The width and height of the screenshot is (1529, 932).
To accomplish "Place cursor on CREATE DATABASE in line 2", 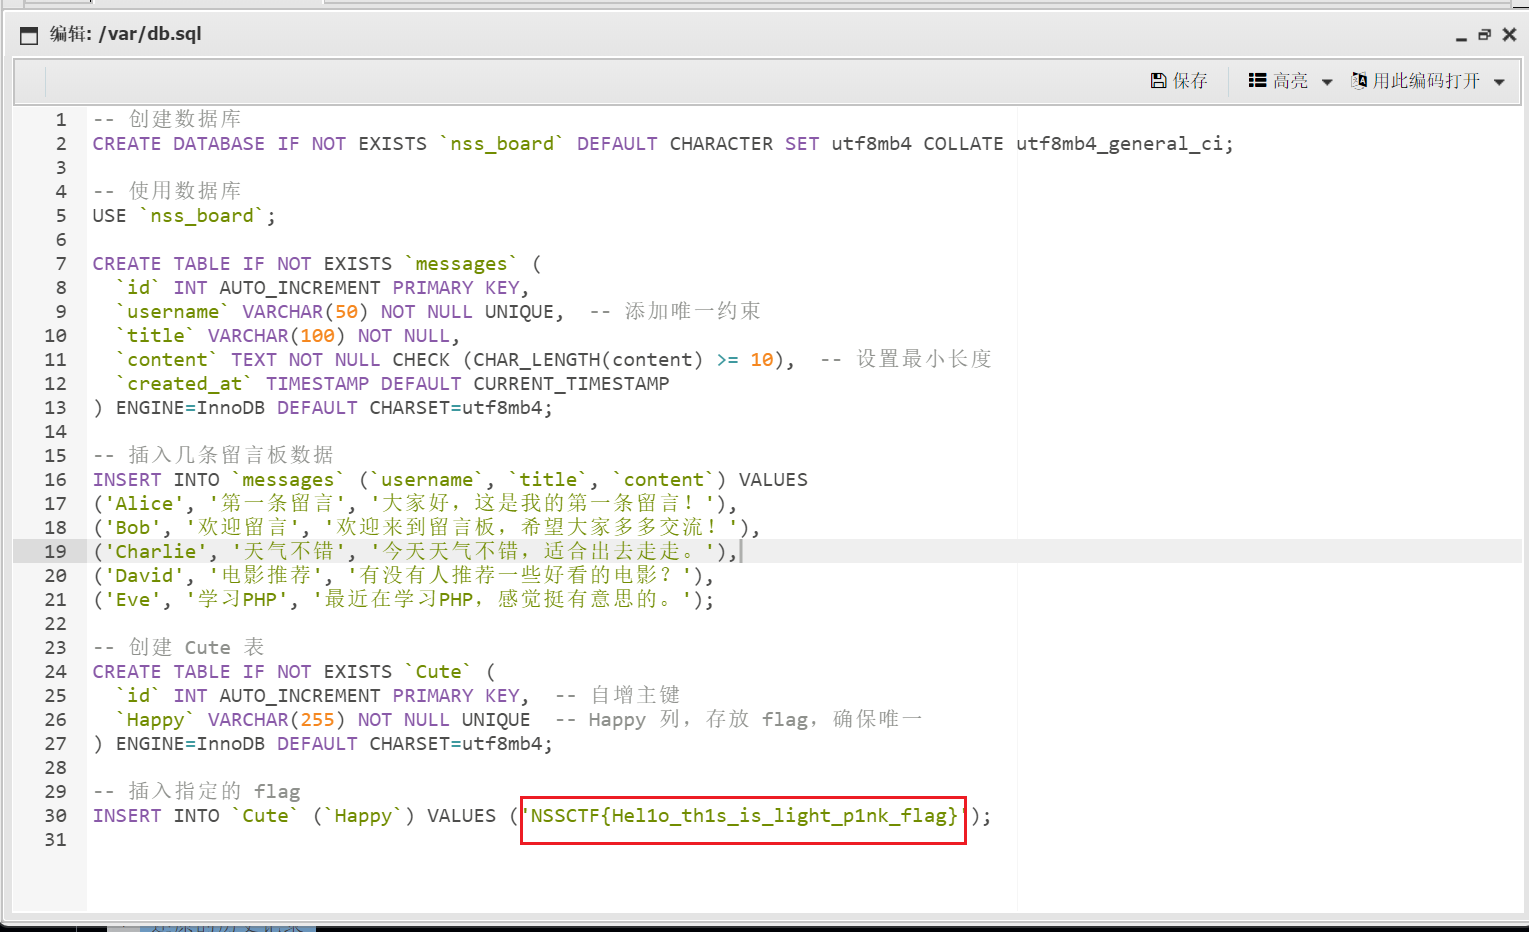I will [178, 144].
